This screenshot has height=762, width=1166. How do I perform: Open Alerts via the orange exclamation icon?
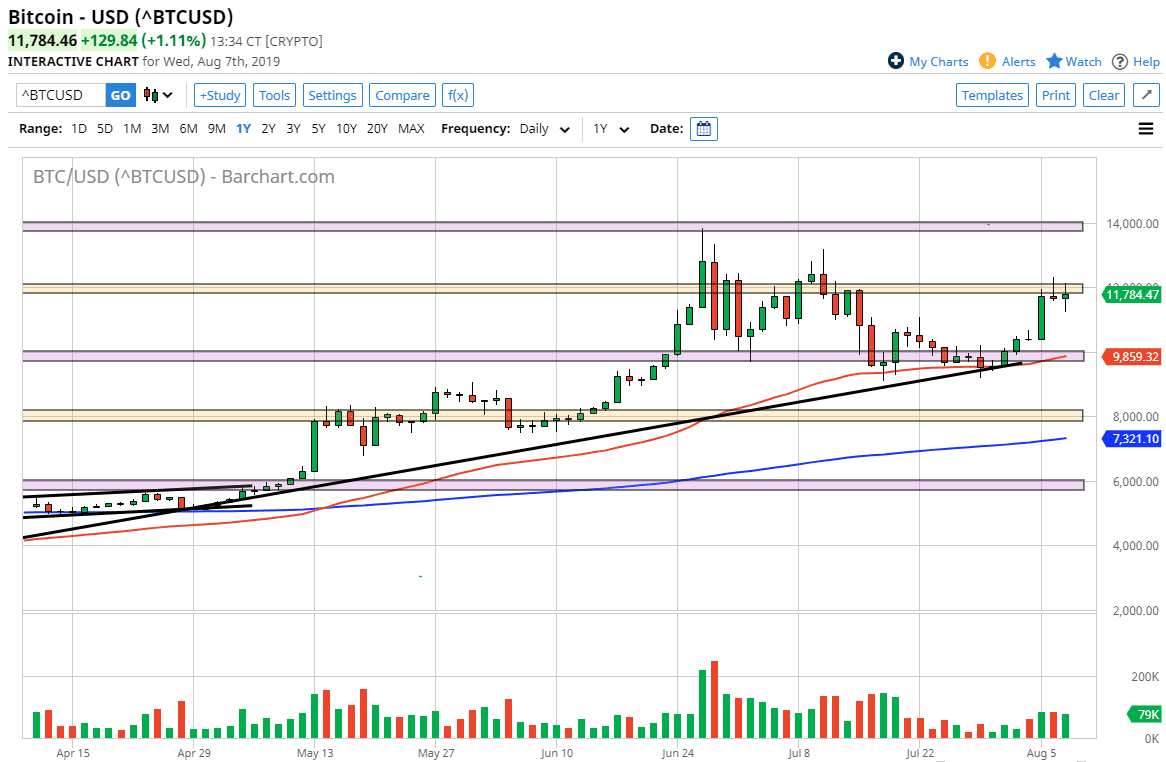(x=987, y=61)
